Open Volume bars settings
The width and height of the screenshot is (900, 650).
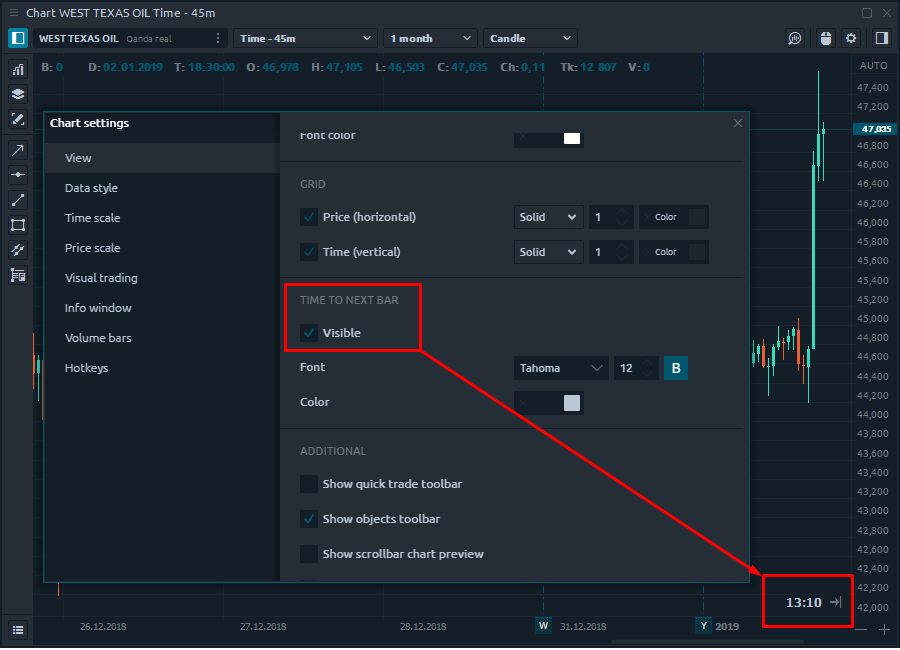pyautogui.click(x=162, y=338)
